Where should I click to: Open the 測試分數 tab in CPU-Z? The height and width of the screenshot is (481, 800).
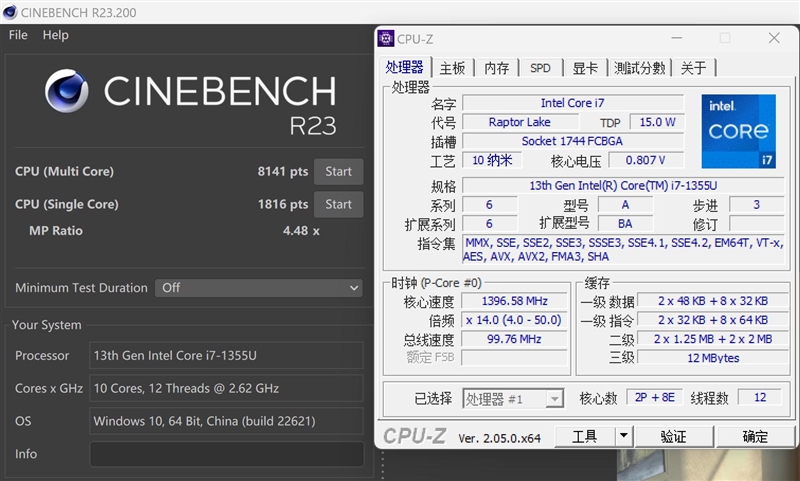[639, 68]
